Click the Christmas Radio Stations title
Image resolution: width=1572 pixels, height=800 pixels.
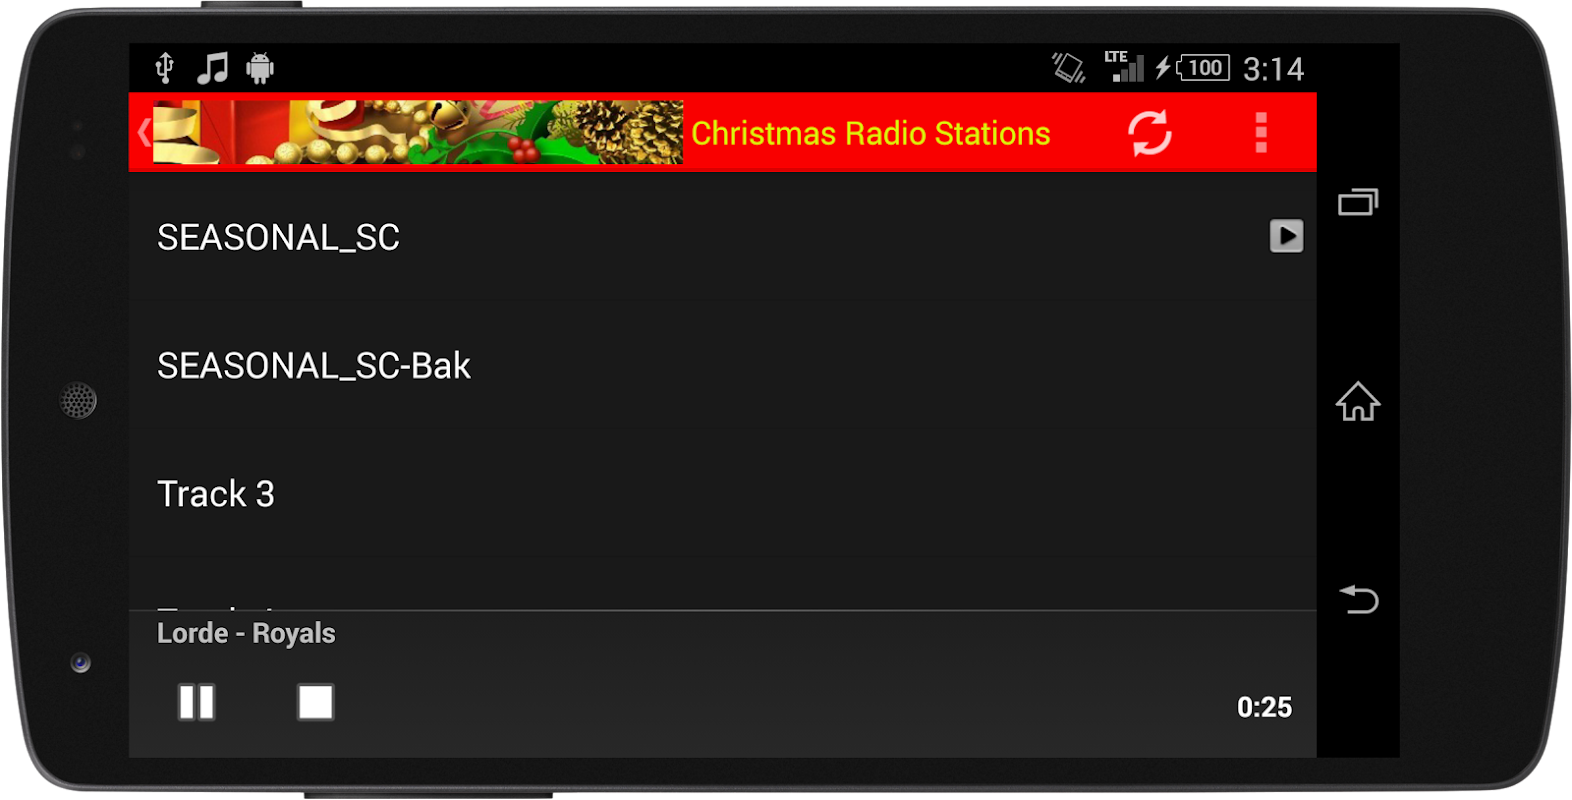pos(870,133)
